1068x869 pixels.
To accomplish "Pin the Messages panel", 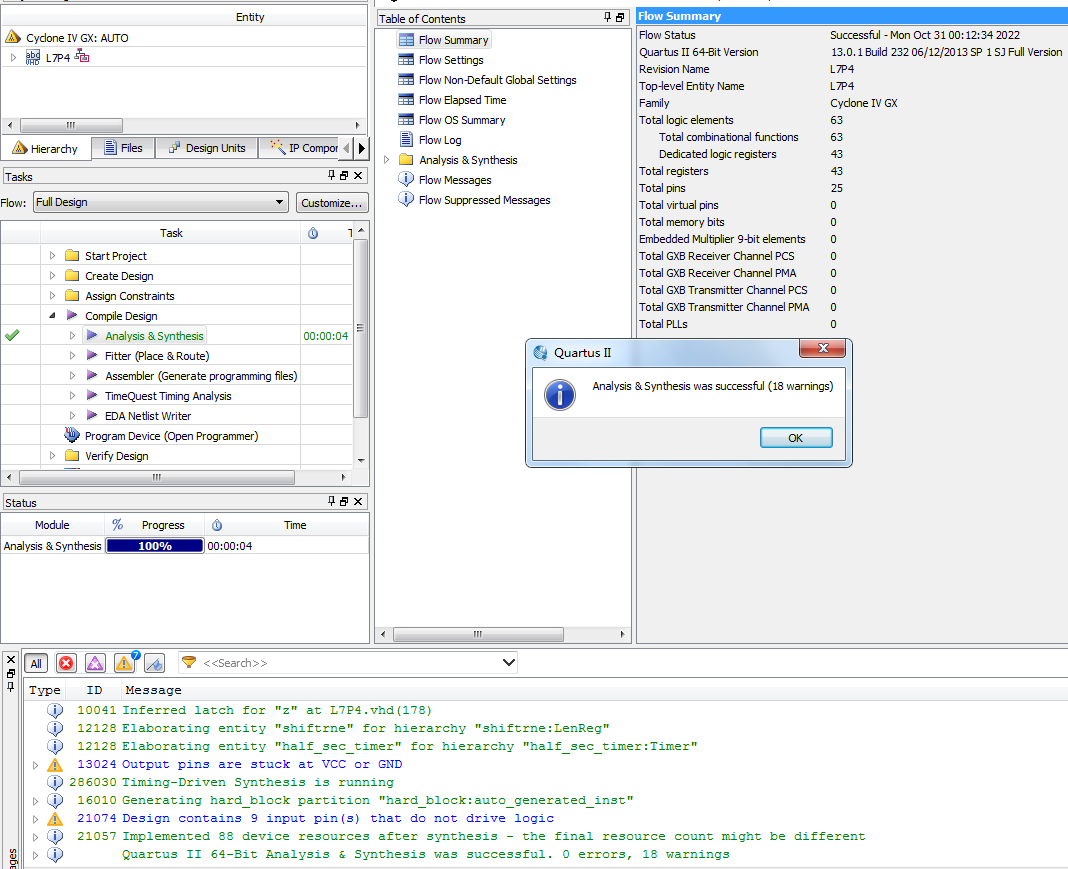I will coord(11,686).
